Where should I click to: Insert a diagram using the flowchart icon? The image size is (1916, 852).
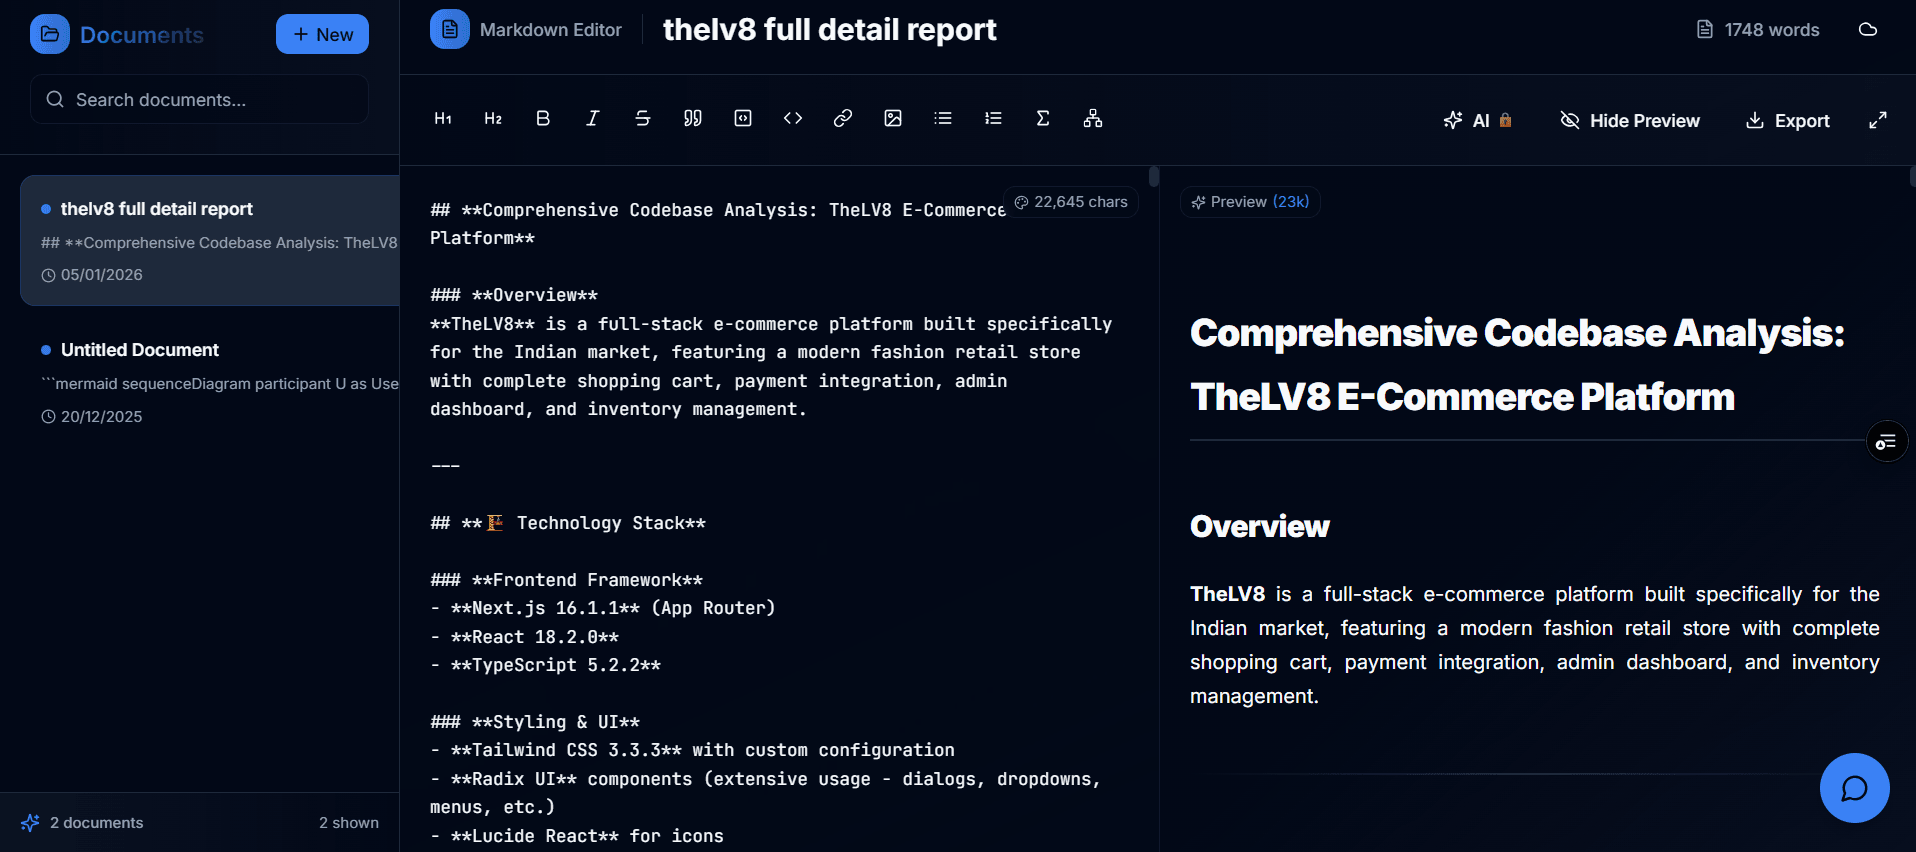[x=1093, y=119]
